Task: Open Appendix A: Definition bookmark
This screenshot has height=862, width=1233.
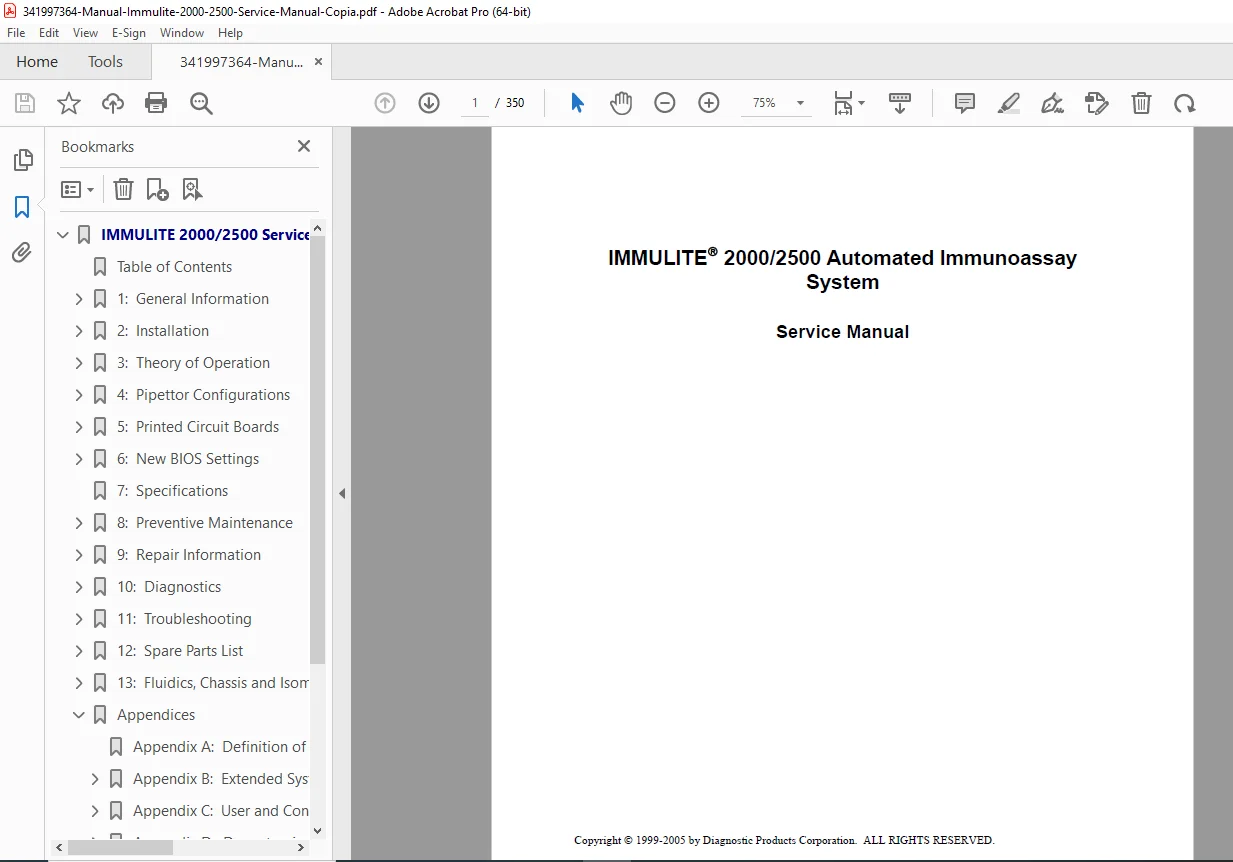Action: tap(220, 747)
